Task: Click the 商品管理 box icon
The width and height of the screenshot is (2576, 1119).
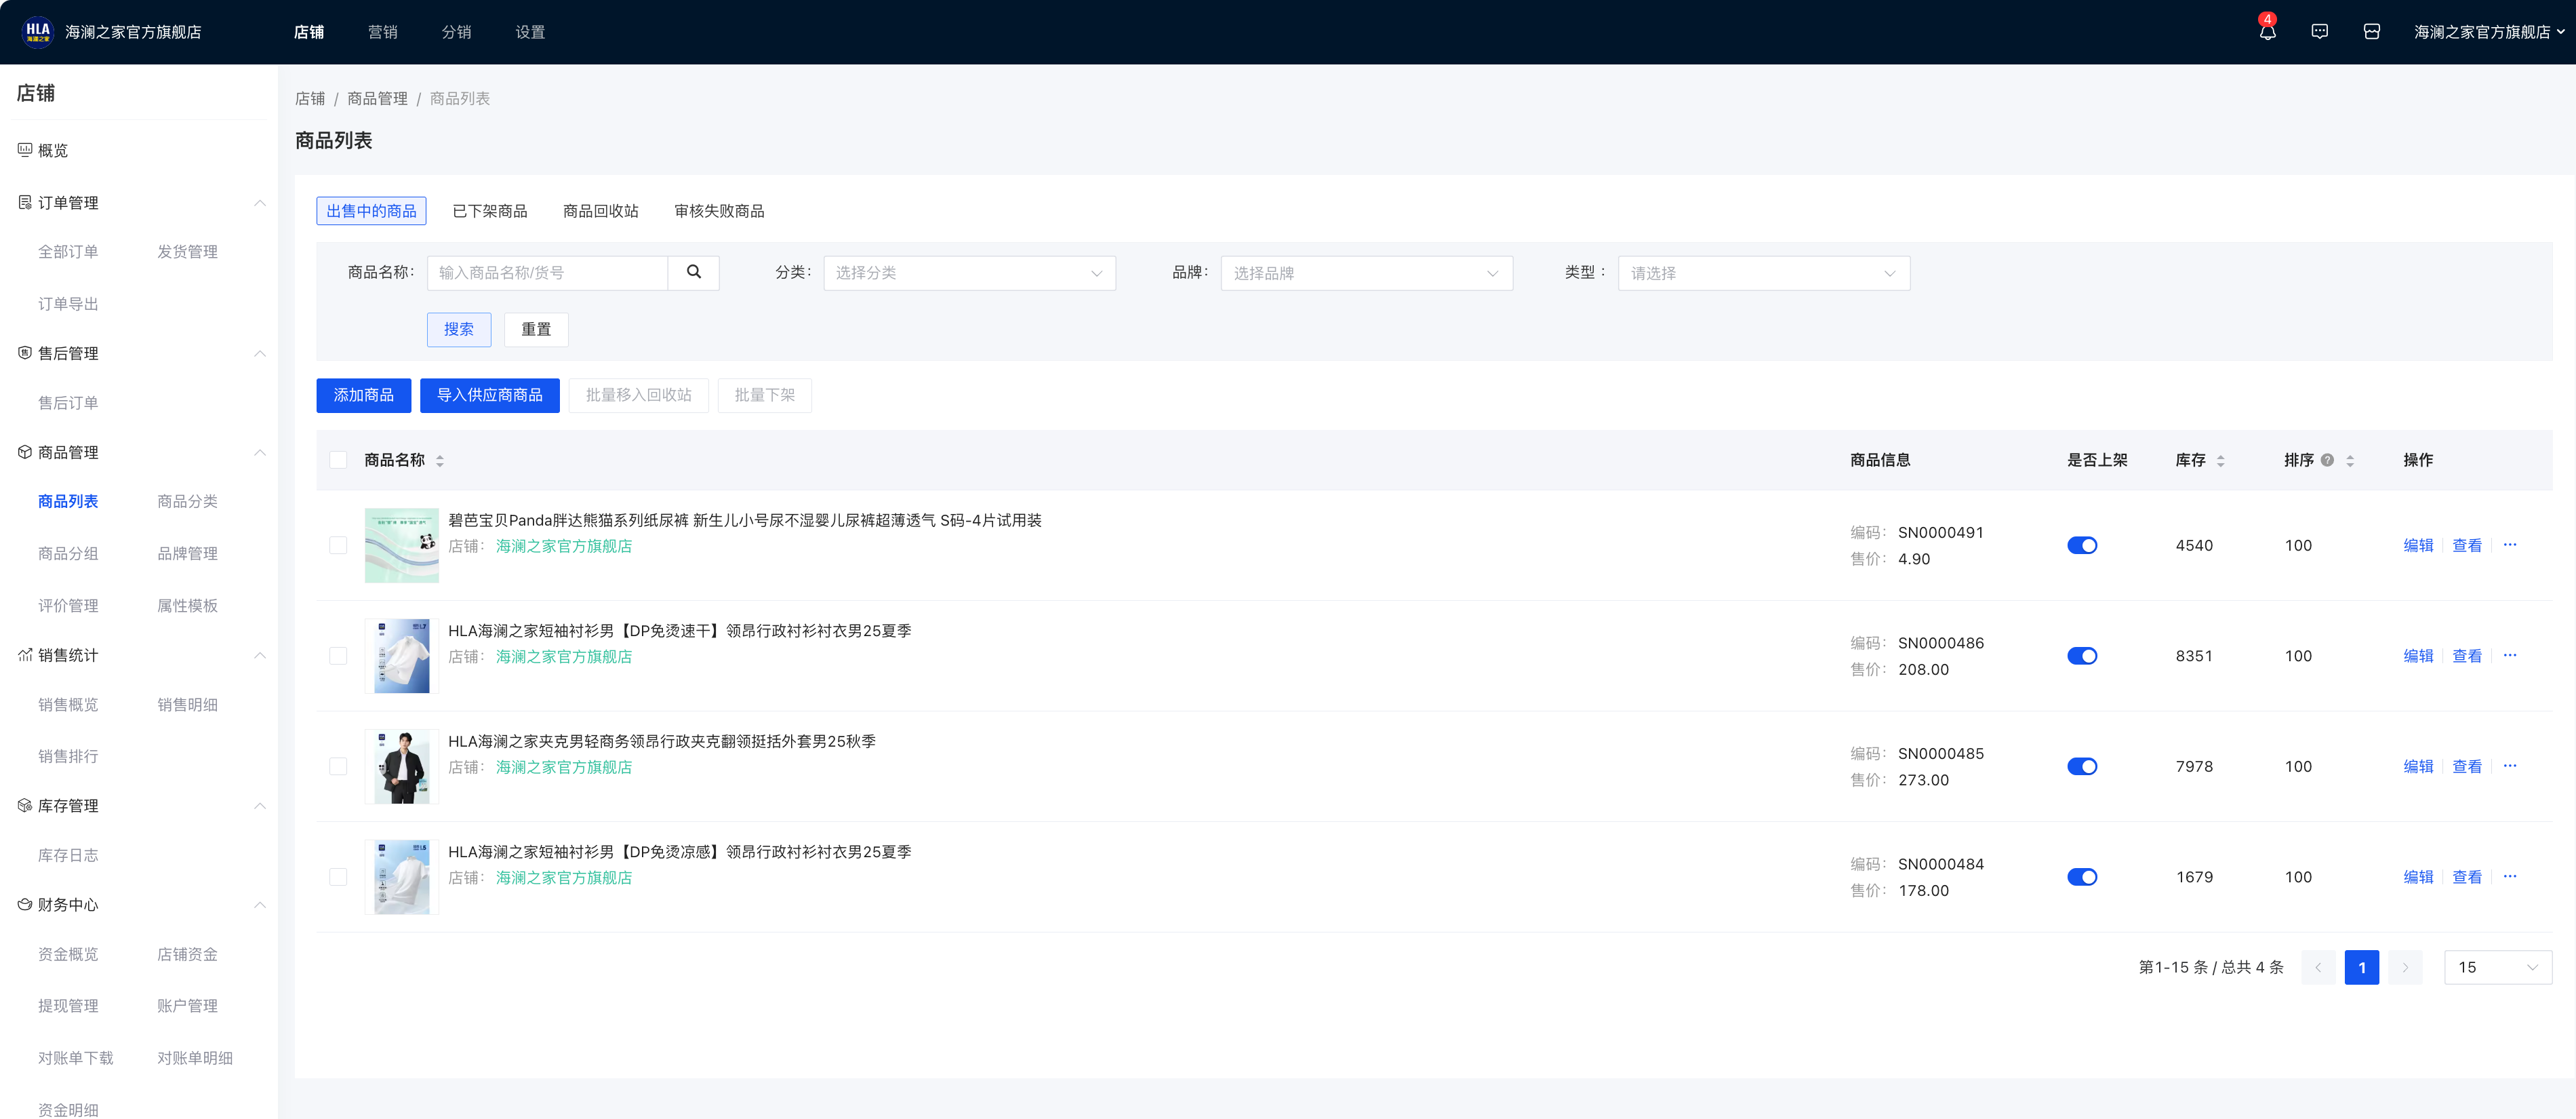Action: point(25,452)
